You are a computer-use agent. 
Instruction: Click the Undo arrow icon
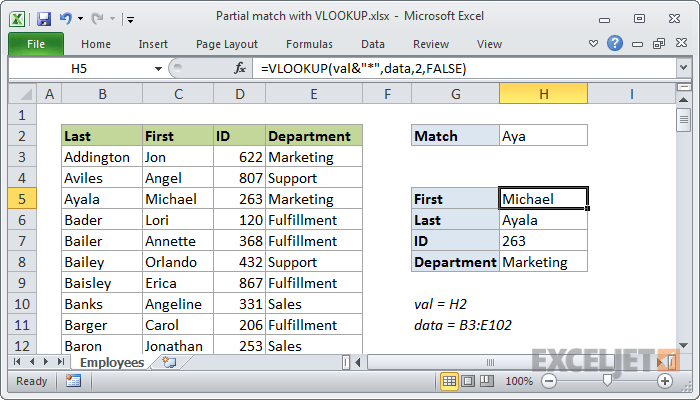pyautogui.click(x=66, y=18)
